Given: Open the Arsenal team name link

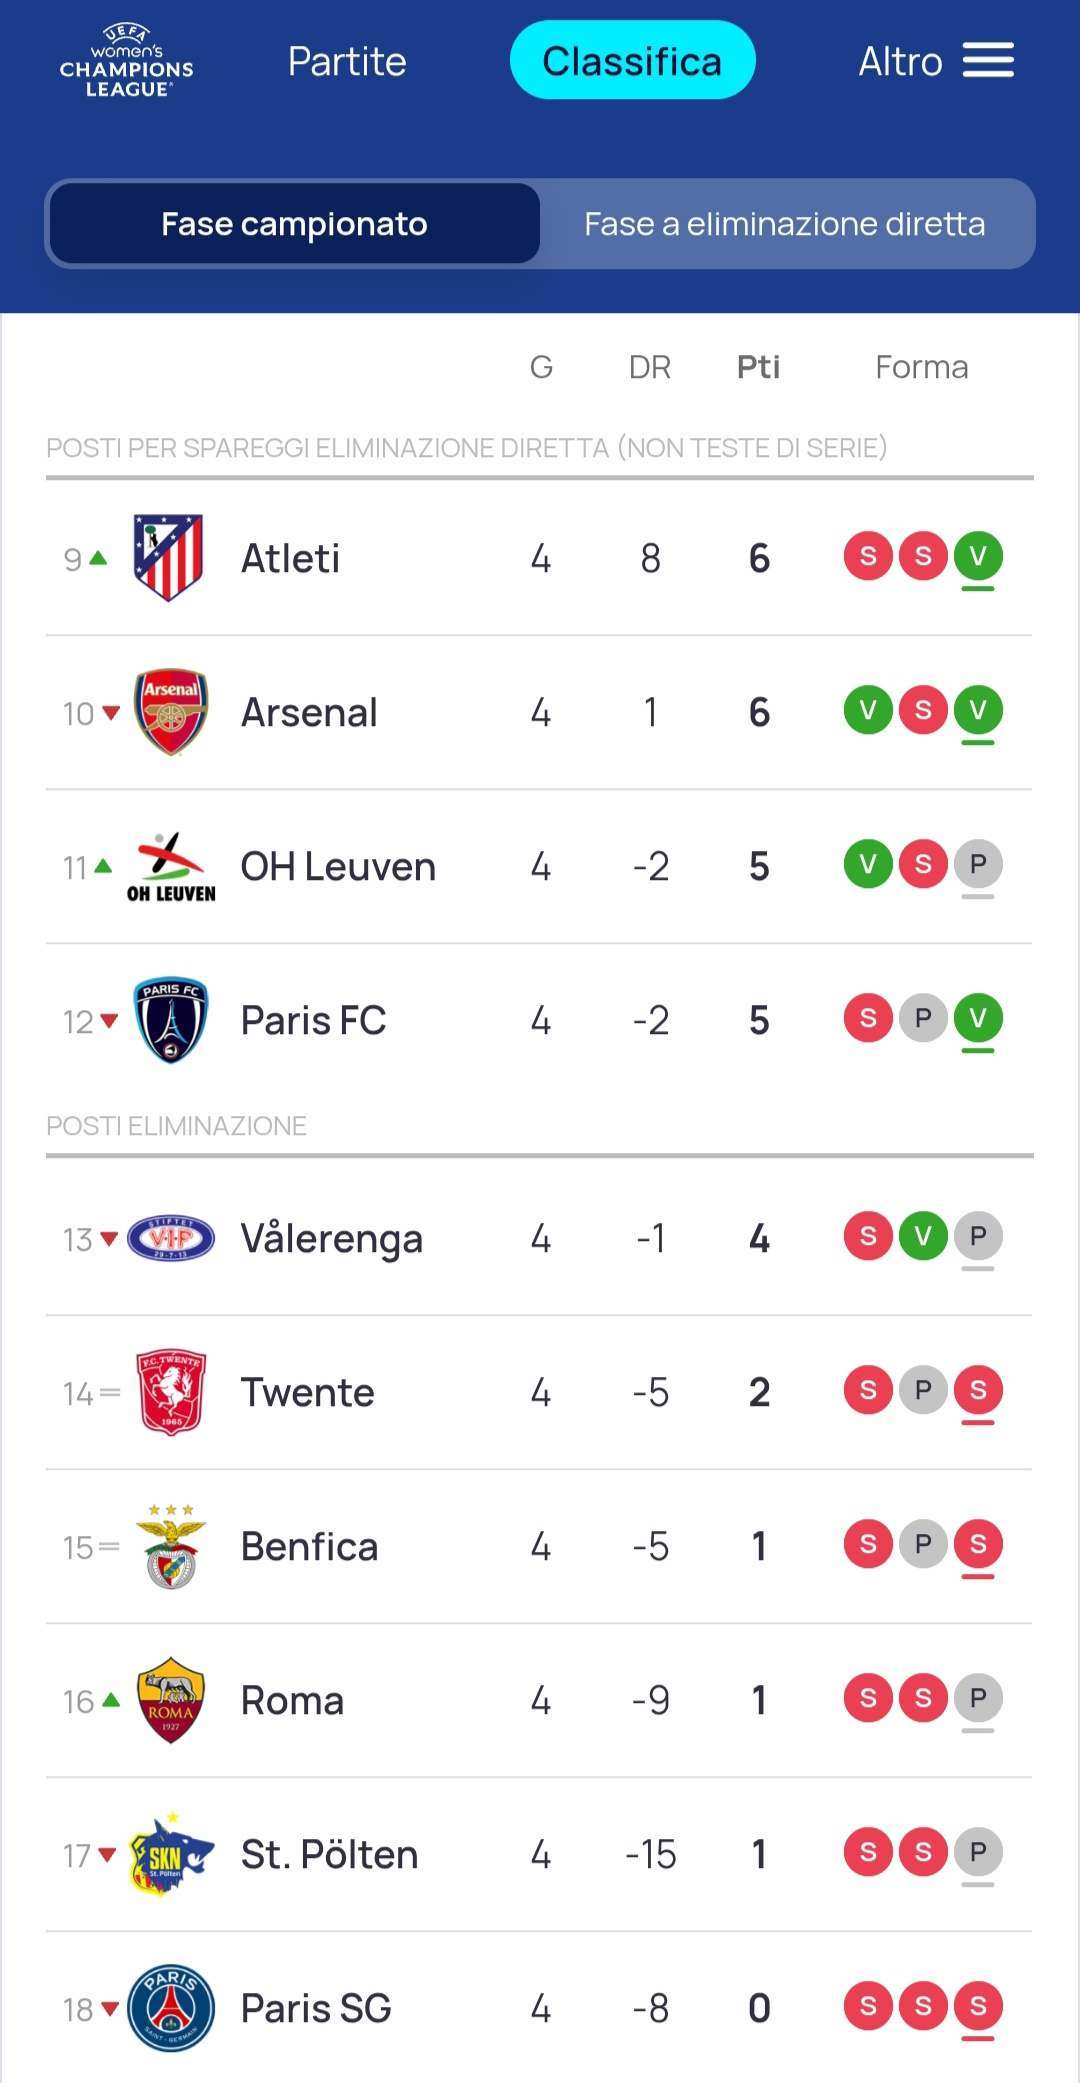Looking at the screenshot, I should click(309, 713).
